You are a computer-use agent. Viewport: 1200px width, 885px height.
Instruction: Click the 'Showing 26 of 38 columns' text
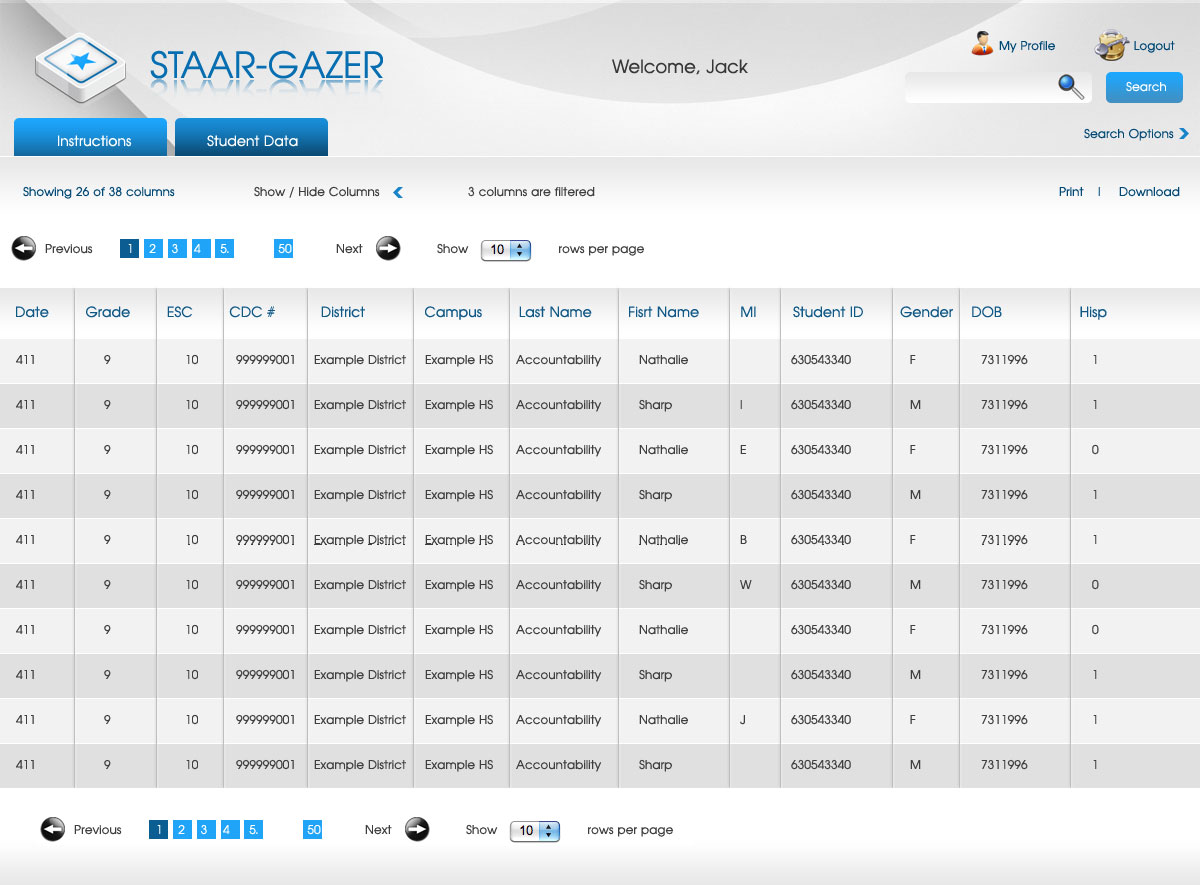pyautogui.click(x=99, y=192)
